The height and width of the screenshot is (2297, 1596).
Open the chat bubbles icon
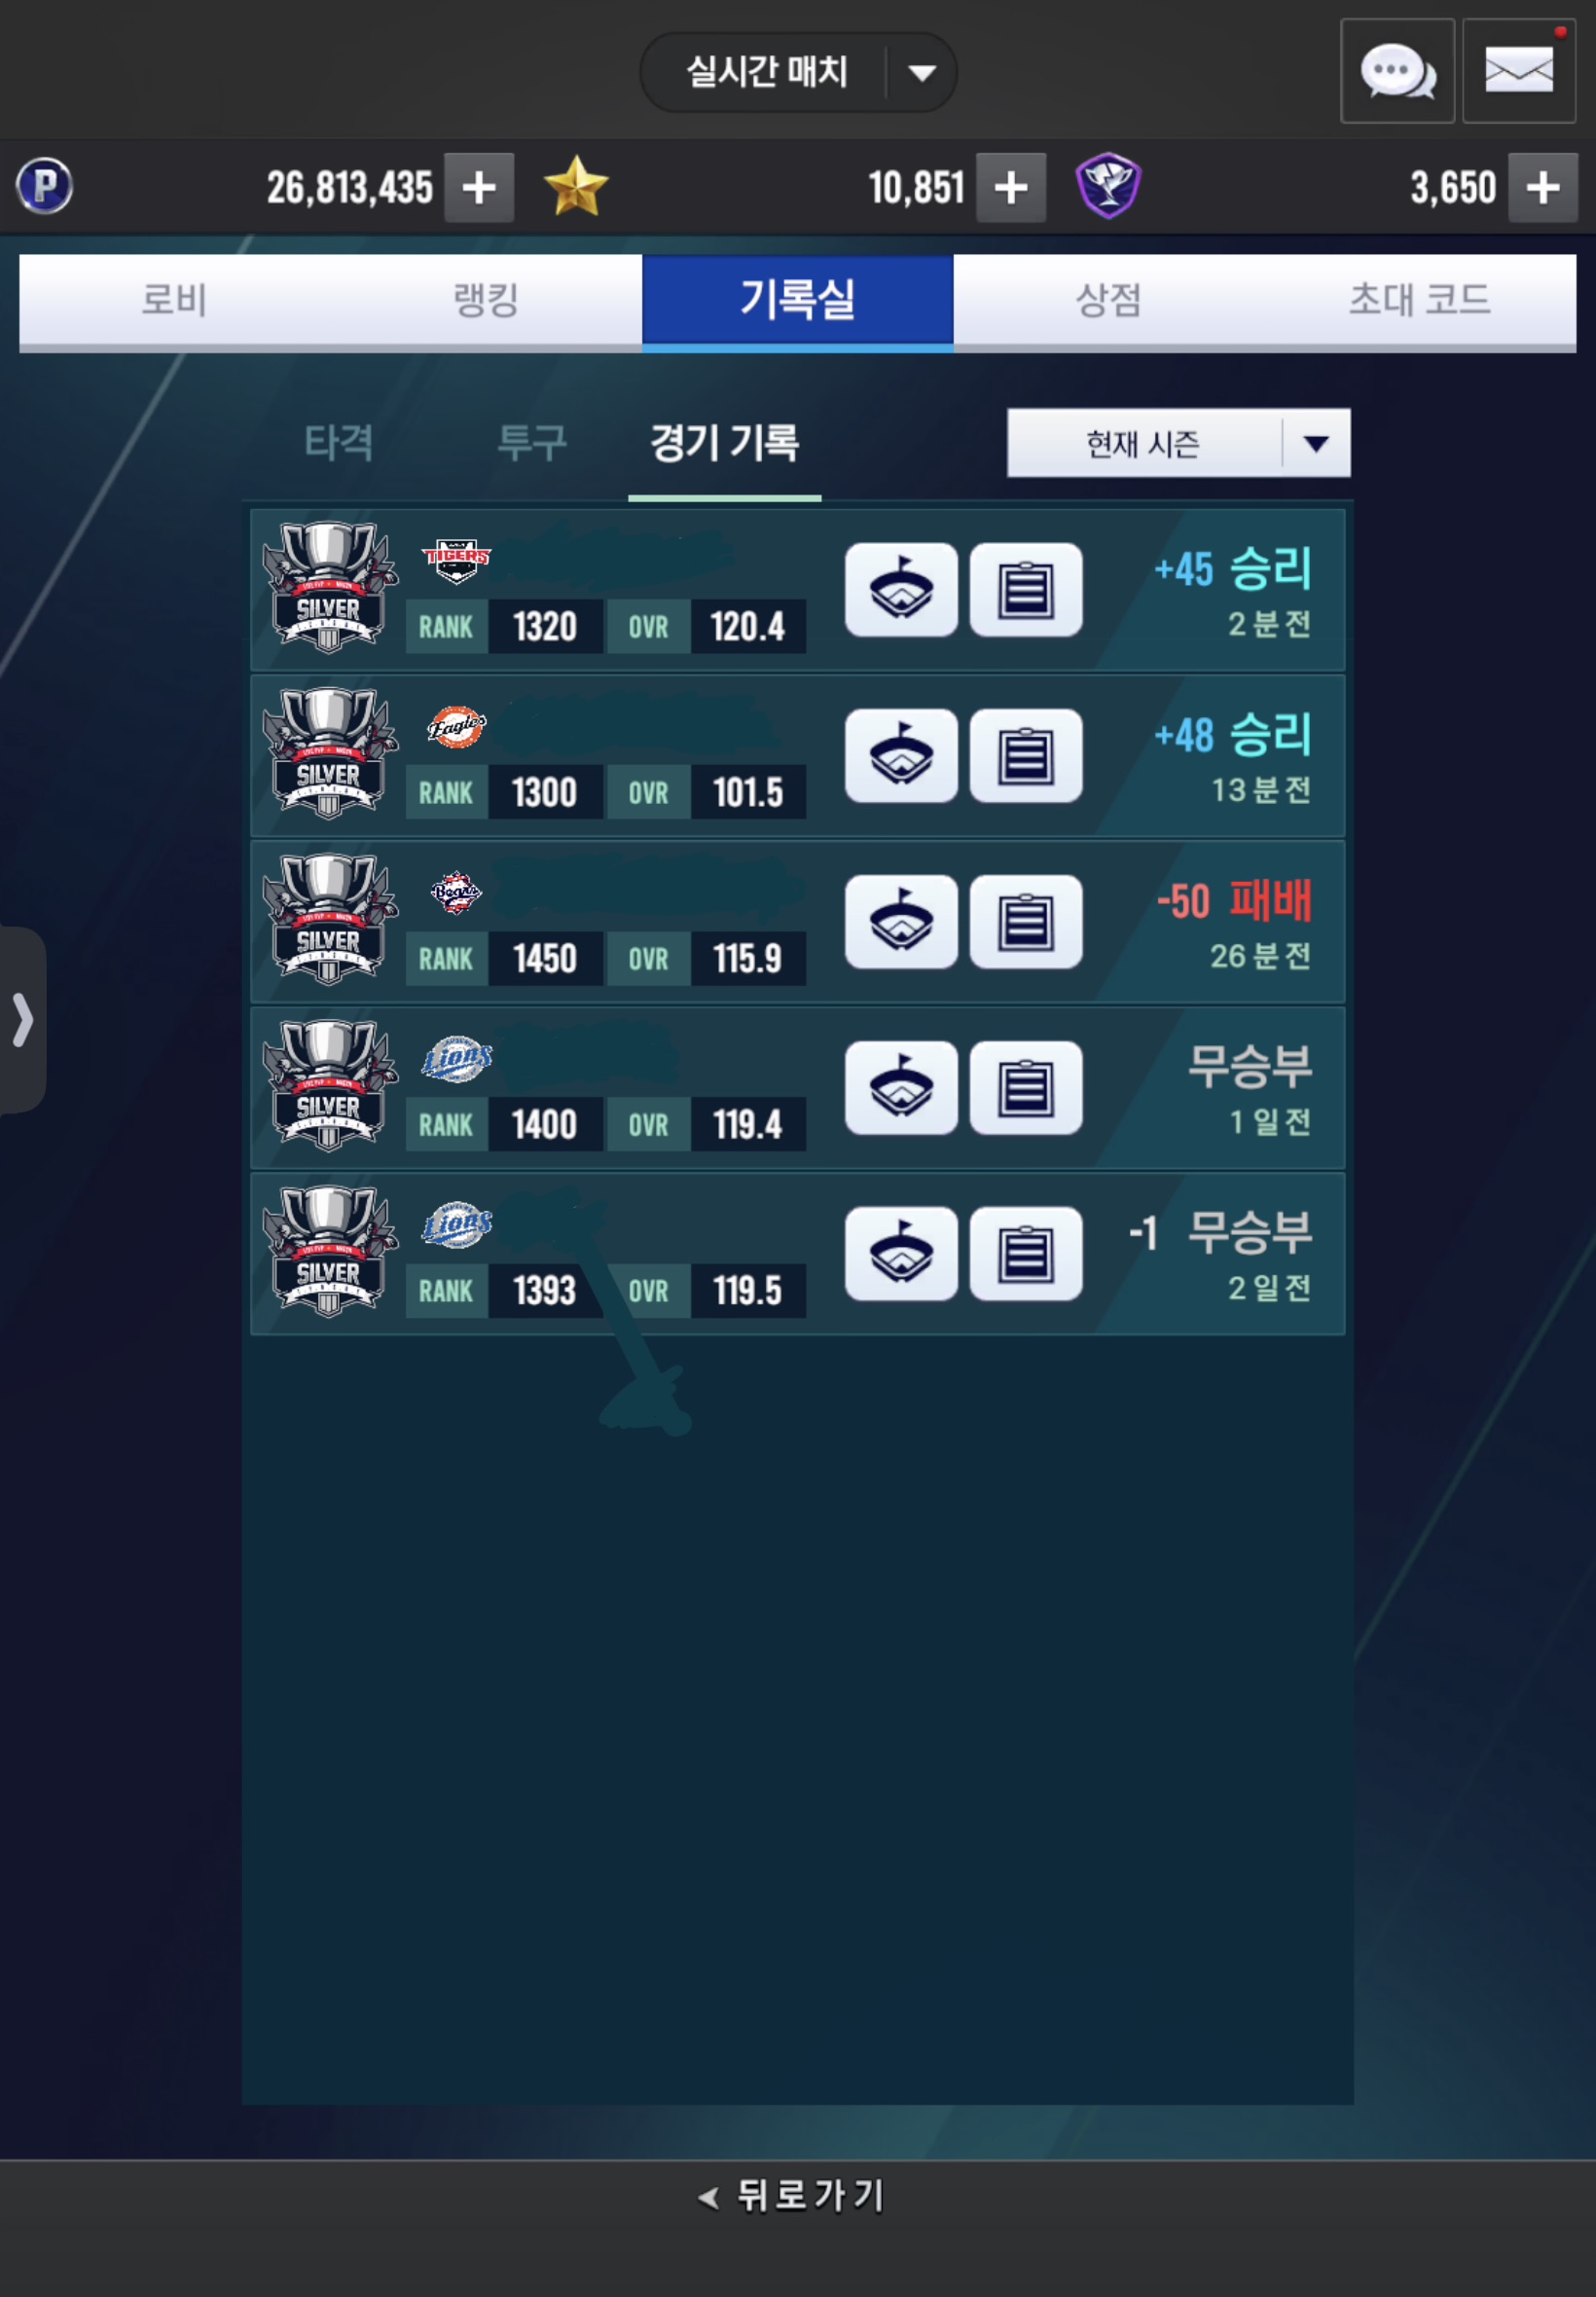click(1397, 71)
